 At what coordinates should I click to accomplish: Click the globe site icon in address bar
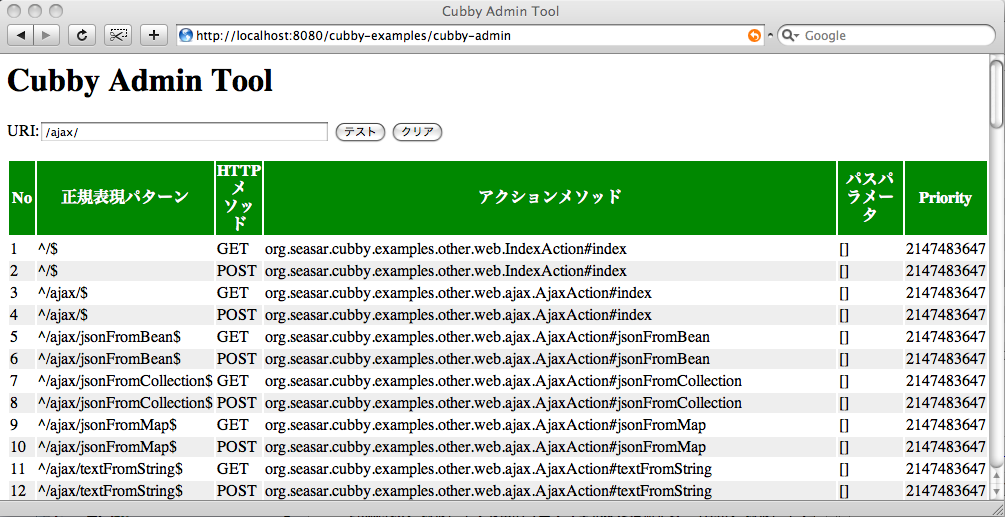tap(186, 35)
